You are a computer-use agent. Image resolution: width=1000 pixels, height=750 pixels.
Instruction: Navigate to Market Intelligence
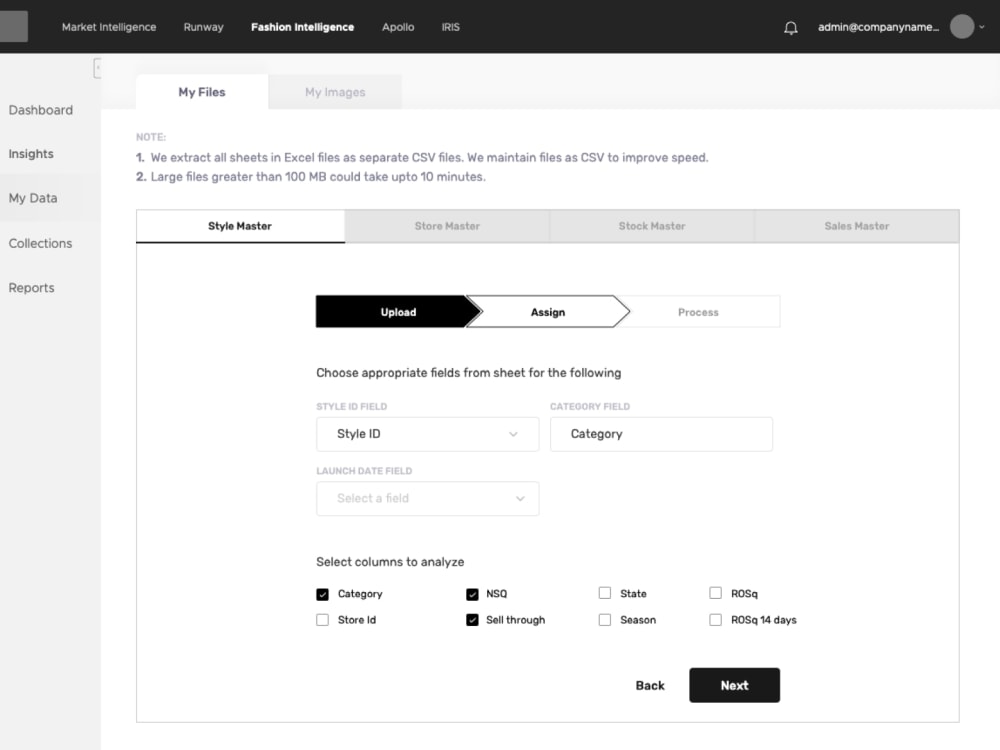tap(108, 27)
